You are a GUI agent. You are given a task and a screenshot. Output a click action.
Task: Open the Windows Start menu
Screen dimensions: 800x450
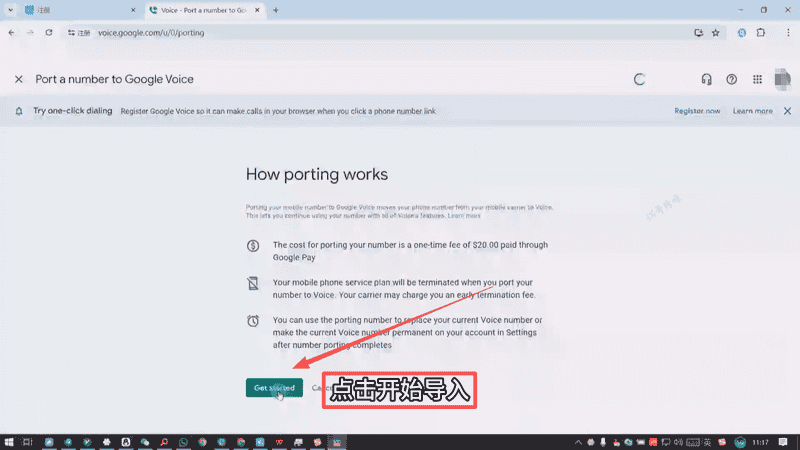click(9, 442)
